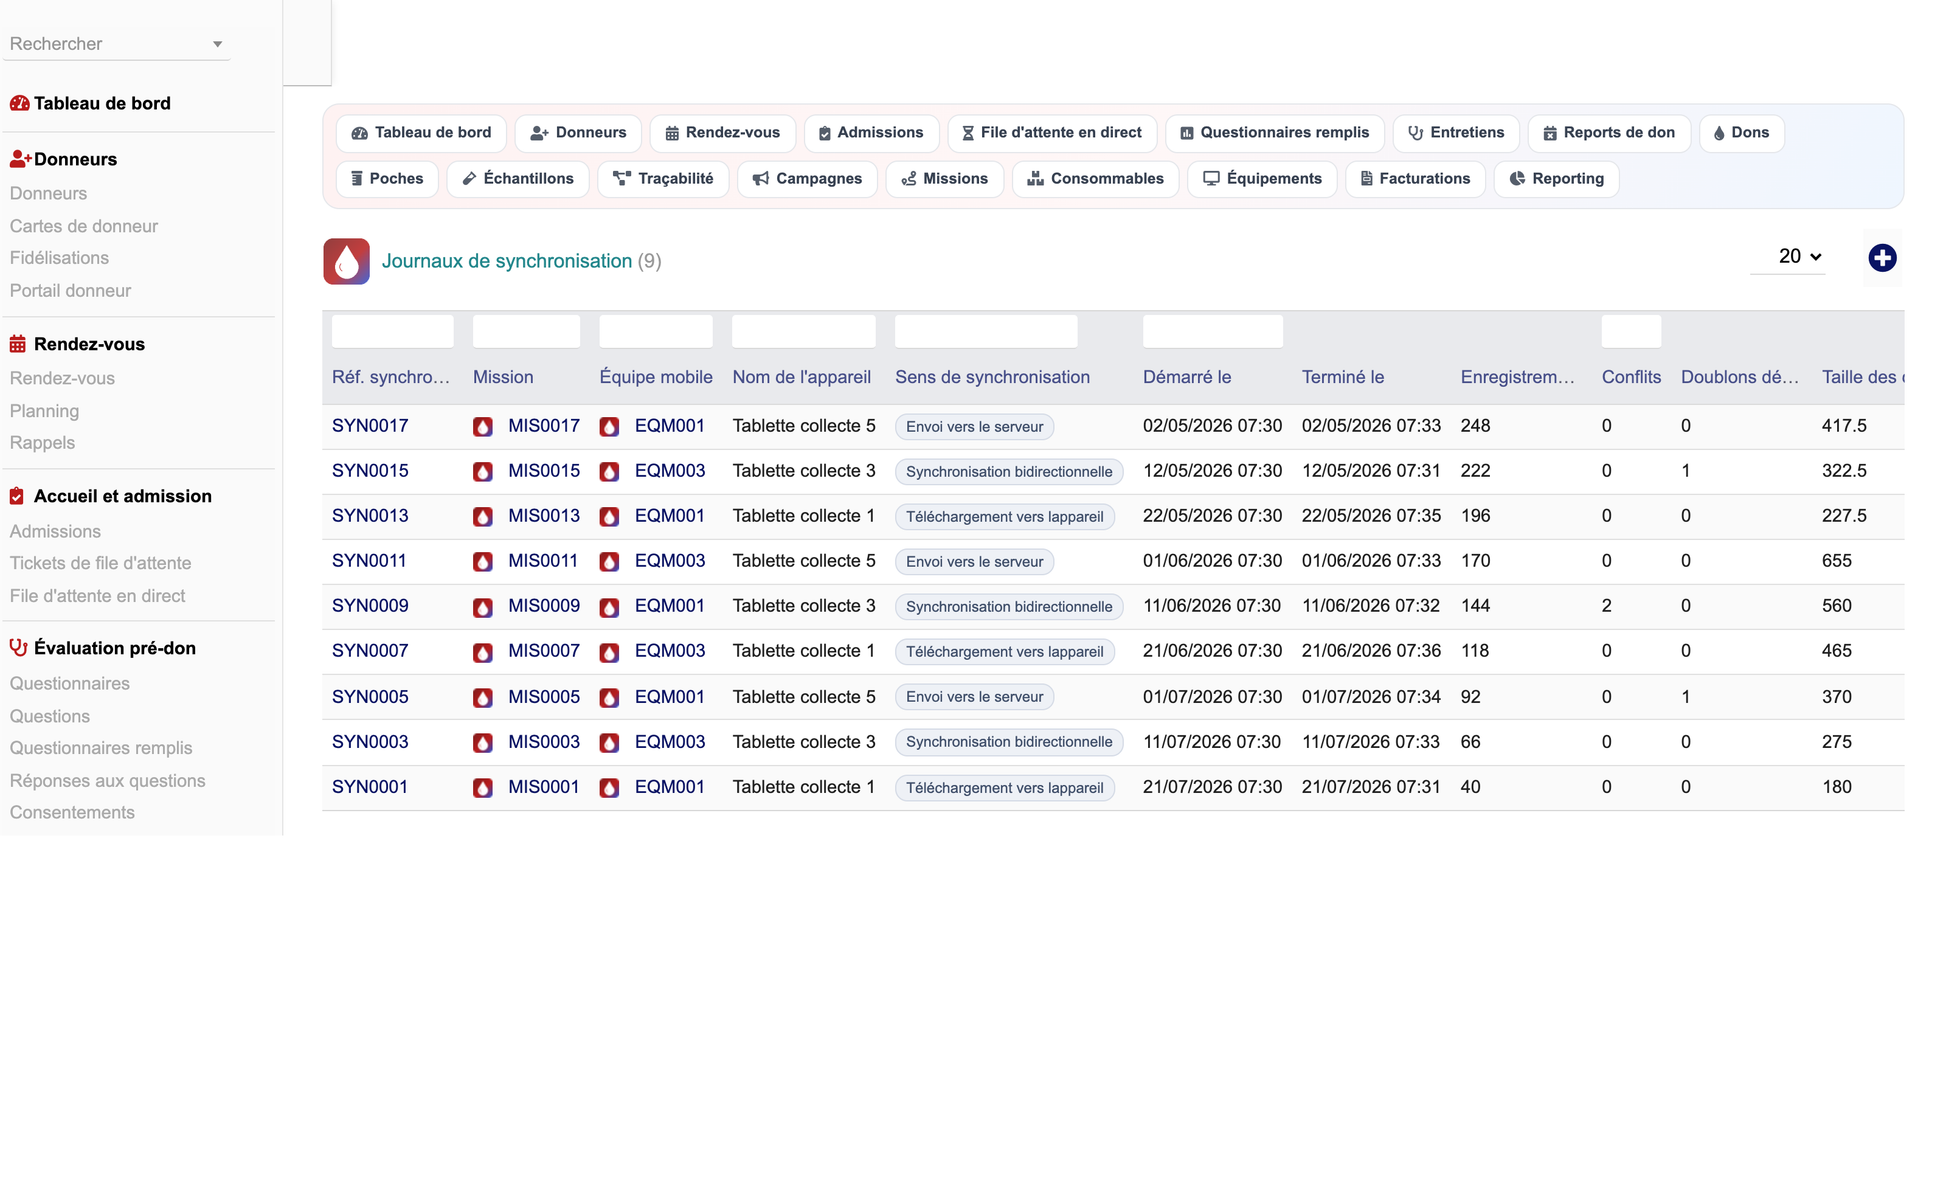Click the plus icon to add a journal

(x=1882, y=258)
